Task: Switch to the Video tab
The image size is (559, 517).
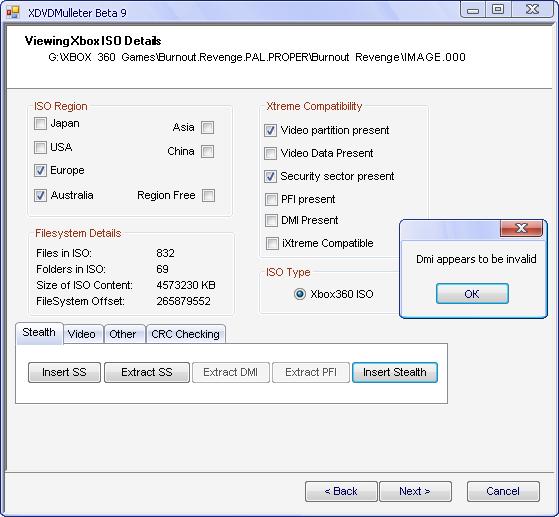Action: [x=82, y=334]
